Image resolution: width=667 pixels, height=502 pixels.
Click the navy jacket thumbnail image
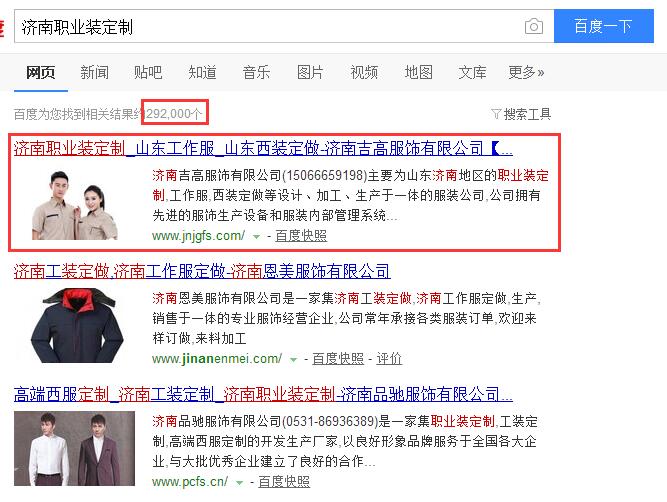point(77,326)
